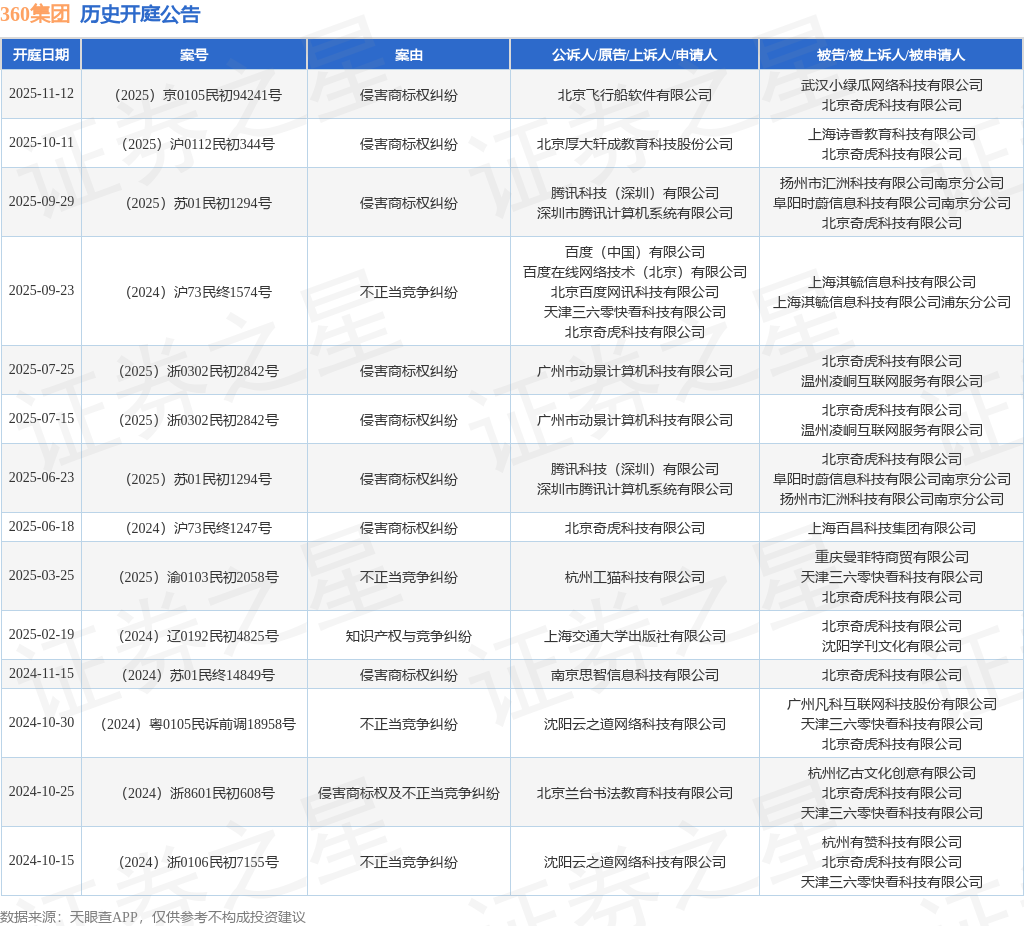Select the 案号 column header
This screenshot has width=1024, height=926.
(194, 55)
